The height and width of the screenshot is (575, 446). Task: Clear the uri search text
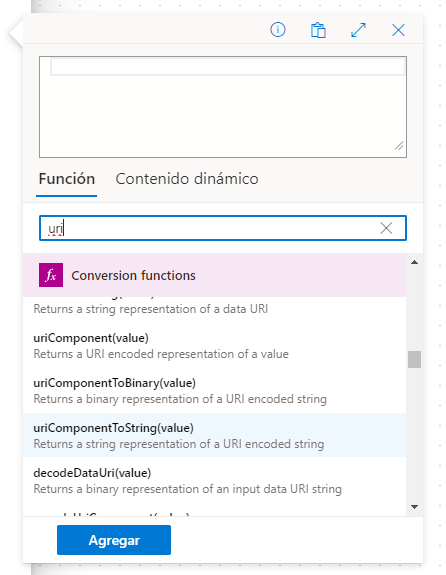[386, 228]
